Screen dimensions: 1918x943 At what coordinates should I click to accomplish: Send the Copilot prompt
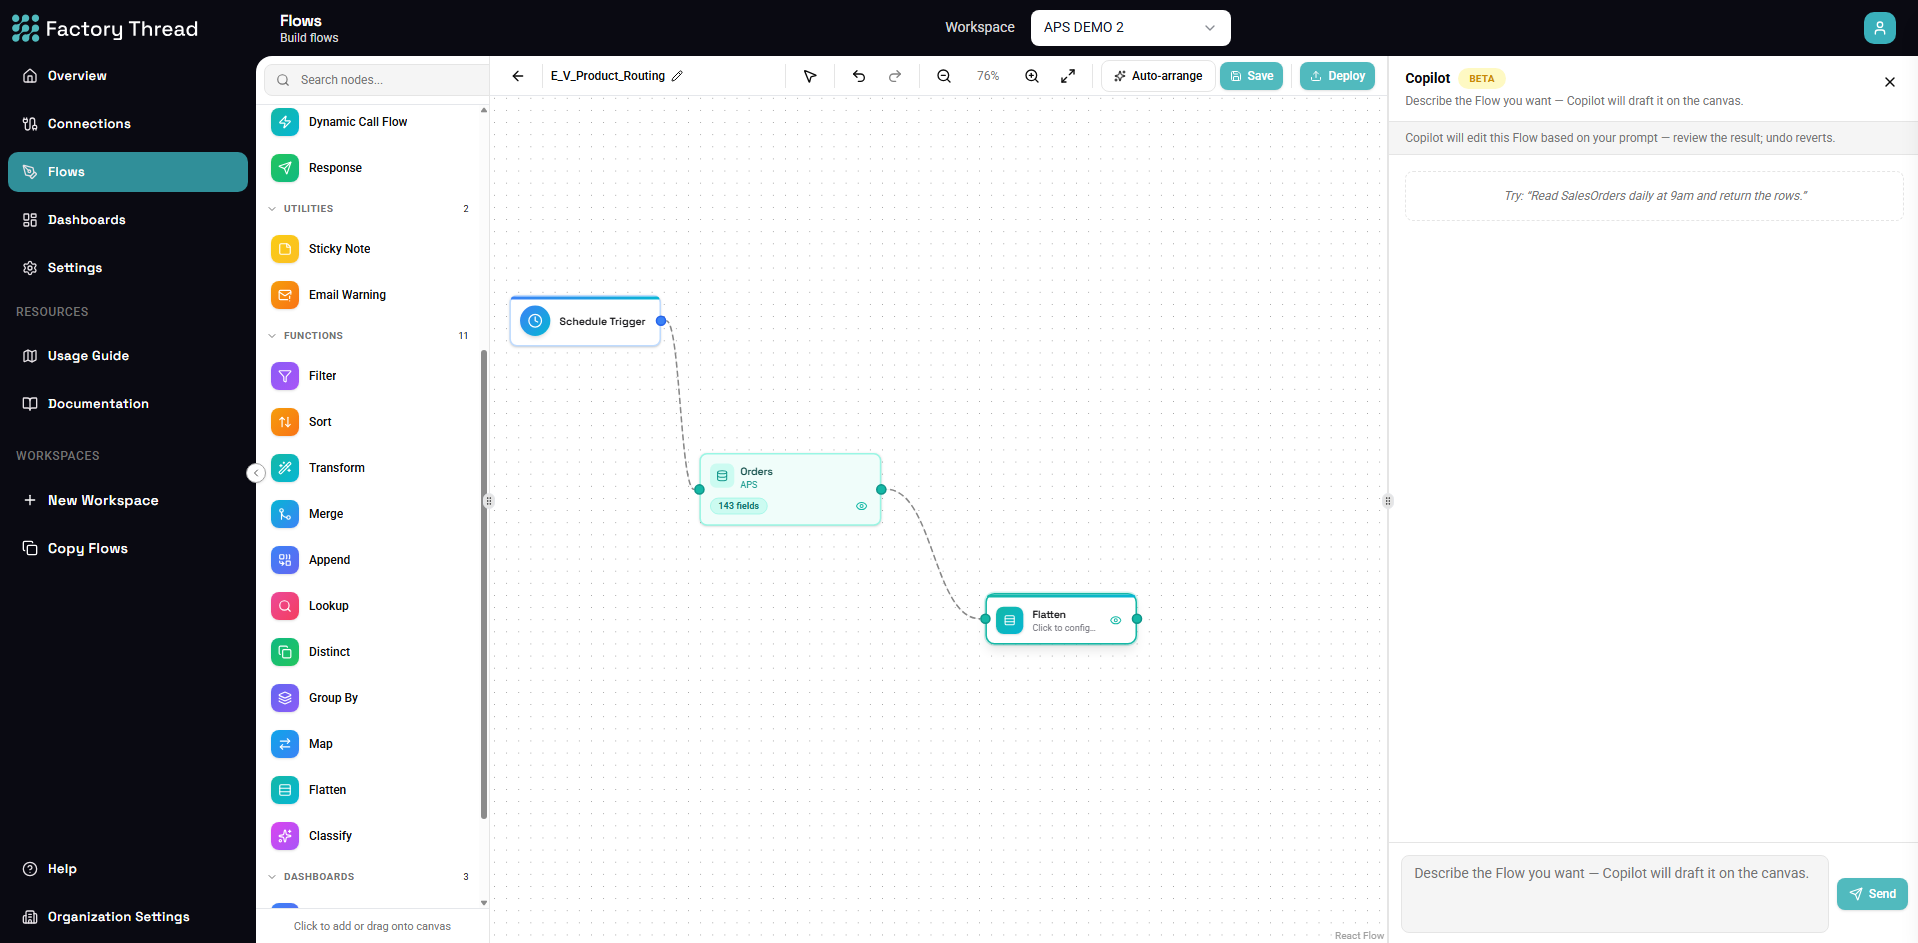1872,894
